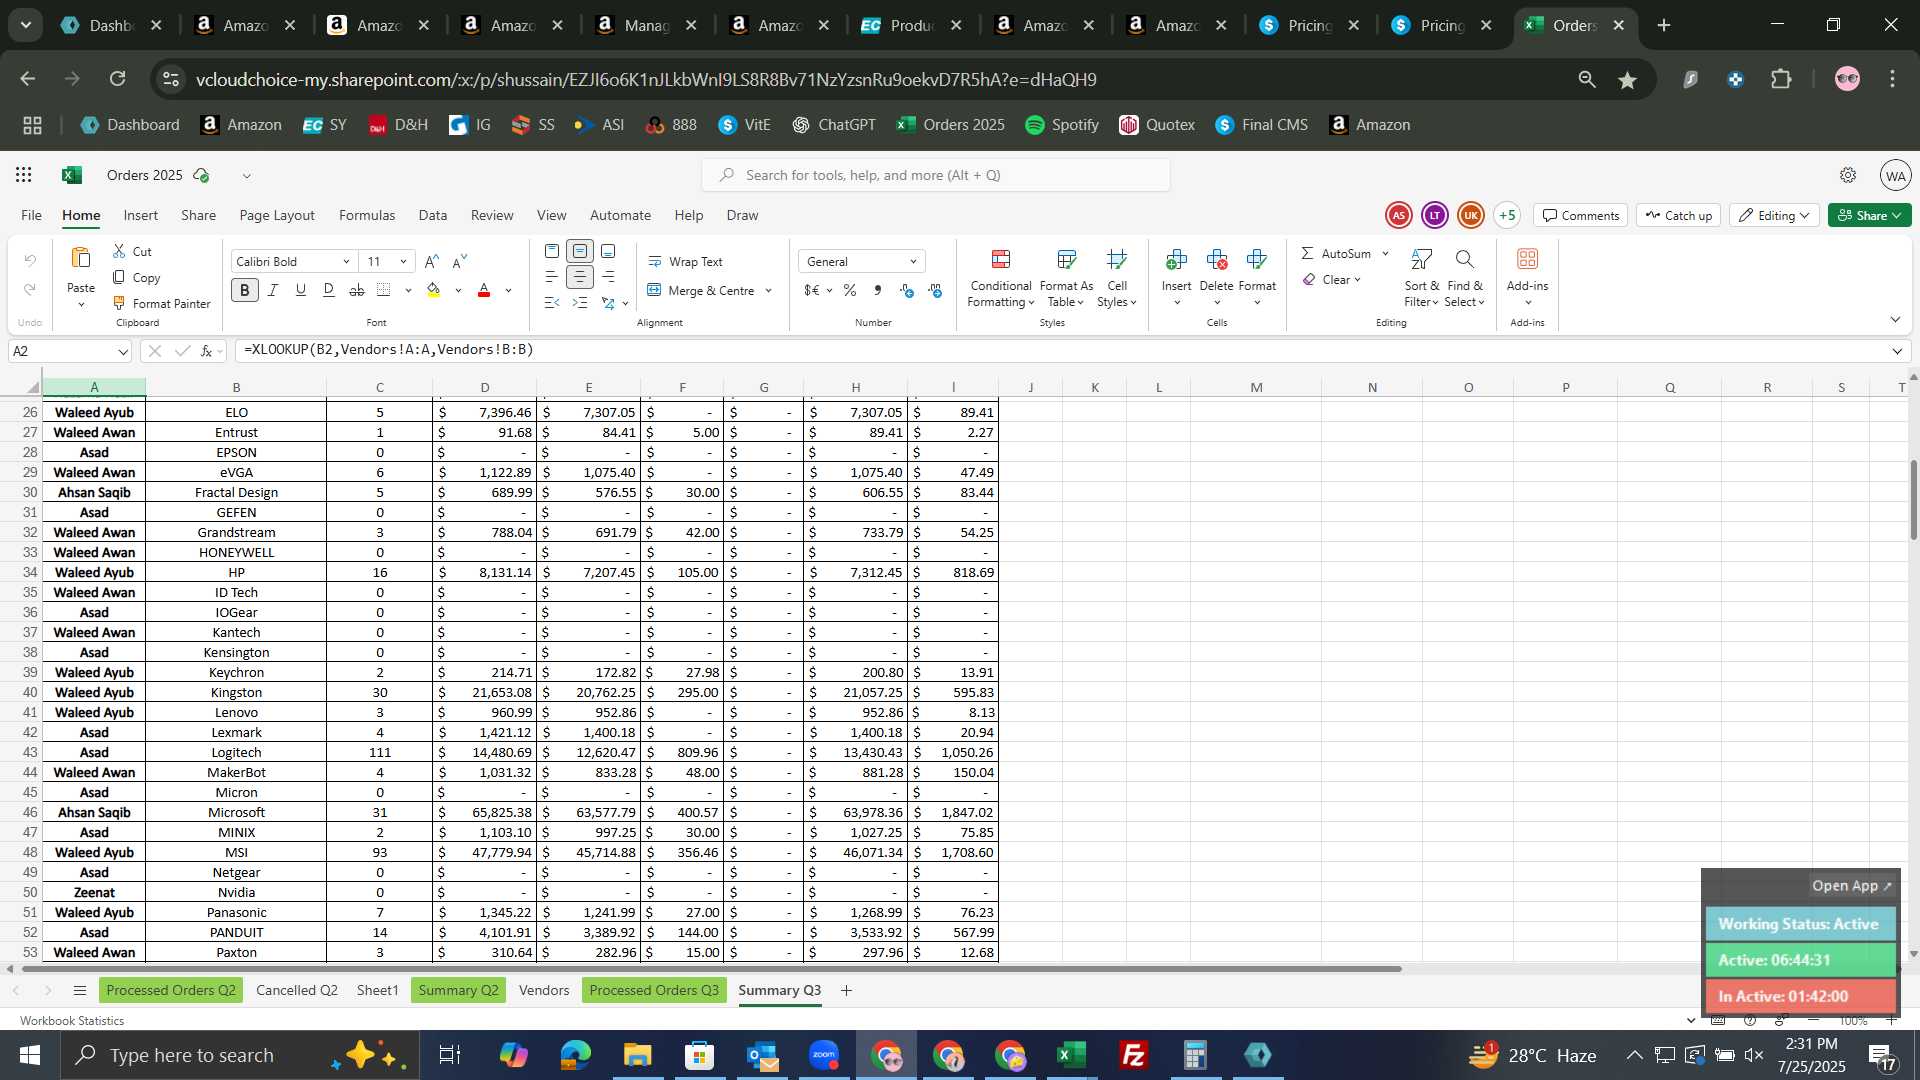Open Format As Table gallery
The image size is (1920, 1080).
click(x=1066, y=278)
